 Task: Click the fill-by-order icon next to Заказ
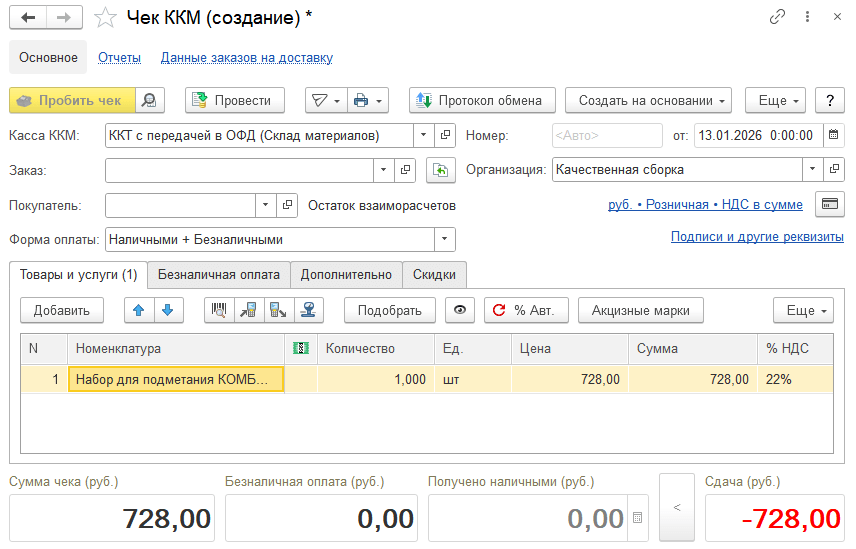[x=440, y=170]
